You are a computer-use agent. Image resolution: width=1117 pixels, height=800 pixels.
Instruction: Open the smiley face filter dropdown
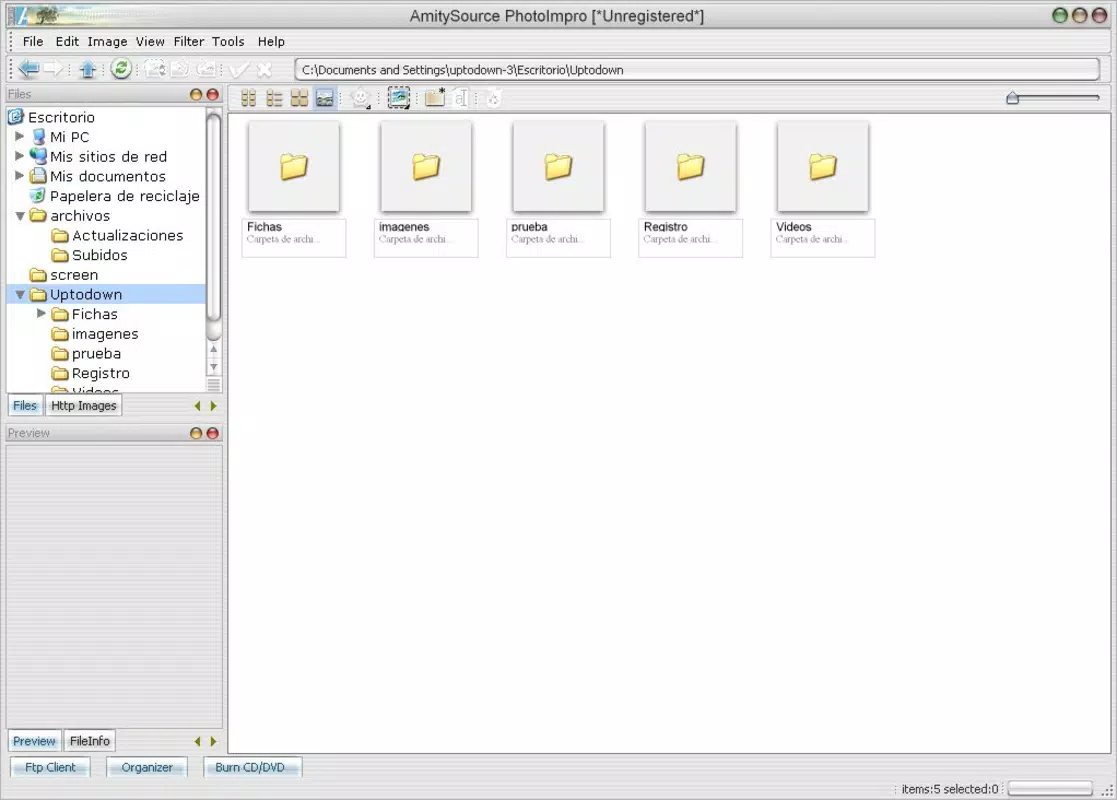point(362,98)
